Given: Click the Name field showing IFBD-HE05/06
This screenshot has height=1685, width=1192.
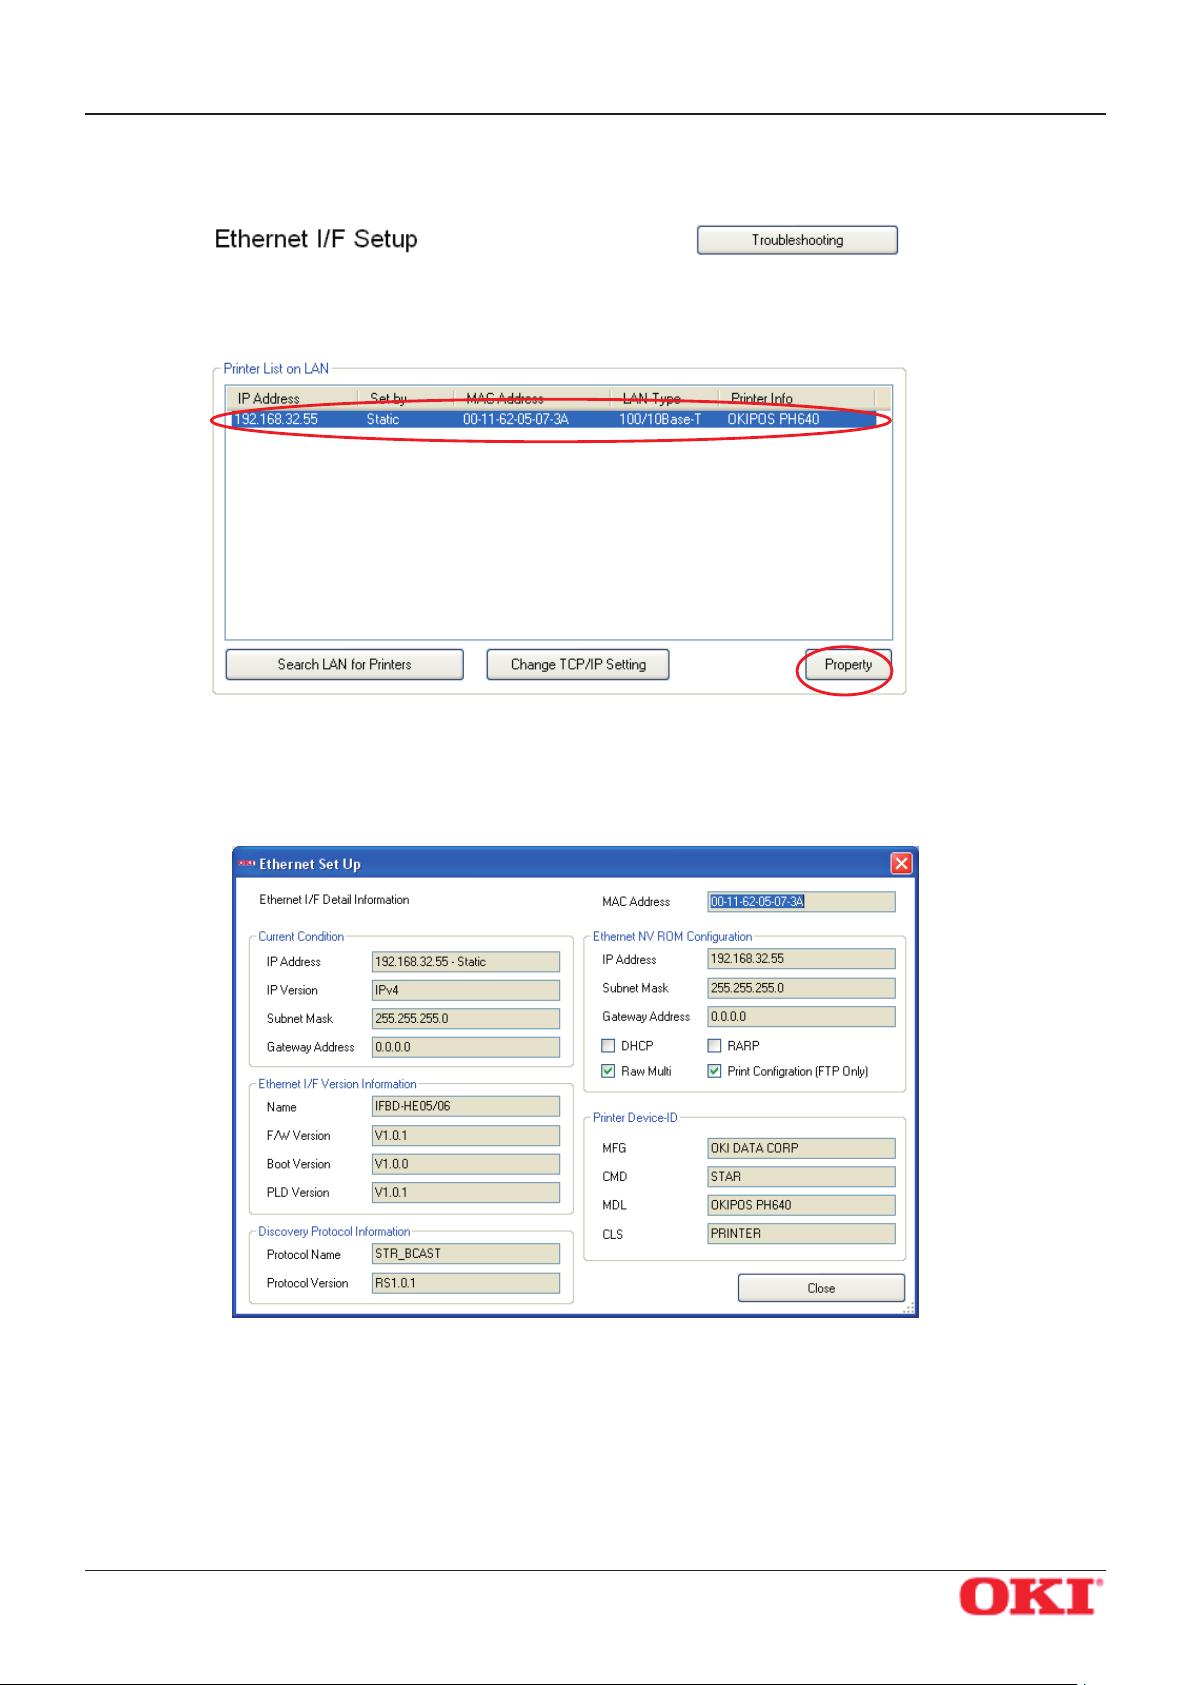Looking at the screenshot, I should (x=466, y=1106).
